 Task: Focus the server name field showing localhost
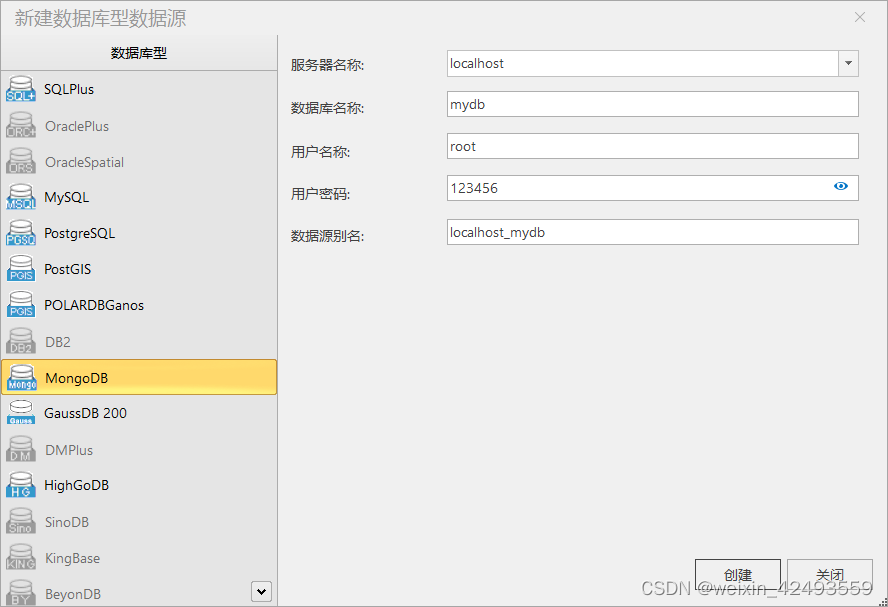(x=642, y=63)
